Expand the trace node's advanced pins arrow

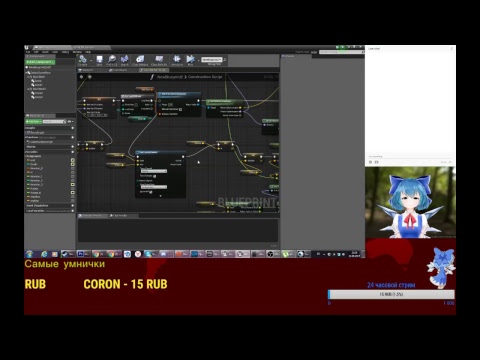(161, 196)
